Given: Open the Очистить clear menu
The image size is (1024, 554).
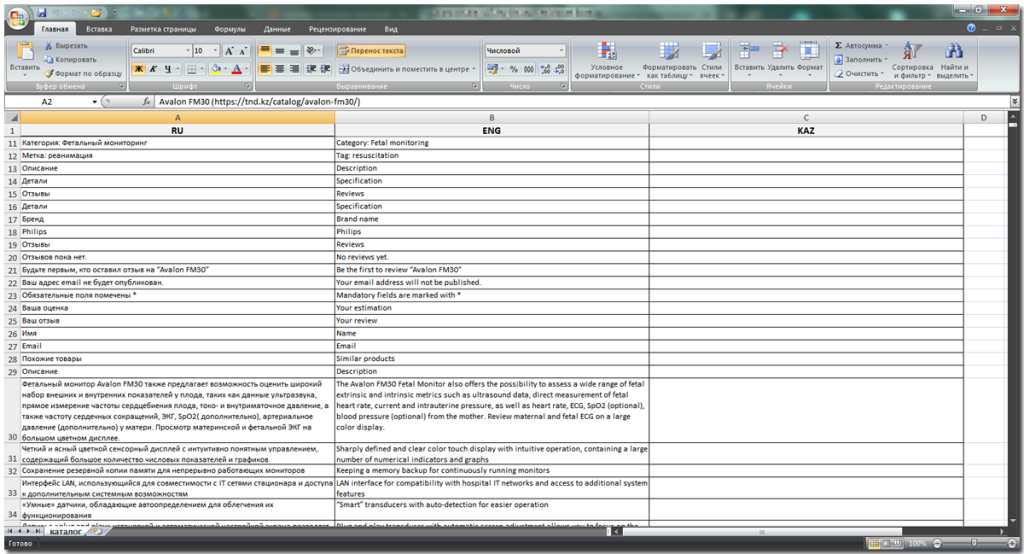Looking at the screenshot, I should (859, 73).
